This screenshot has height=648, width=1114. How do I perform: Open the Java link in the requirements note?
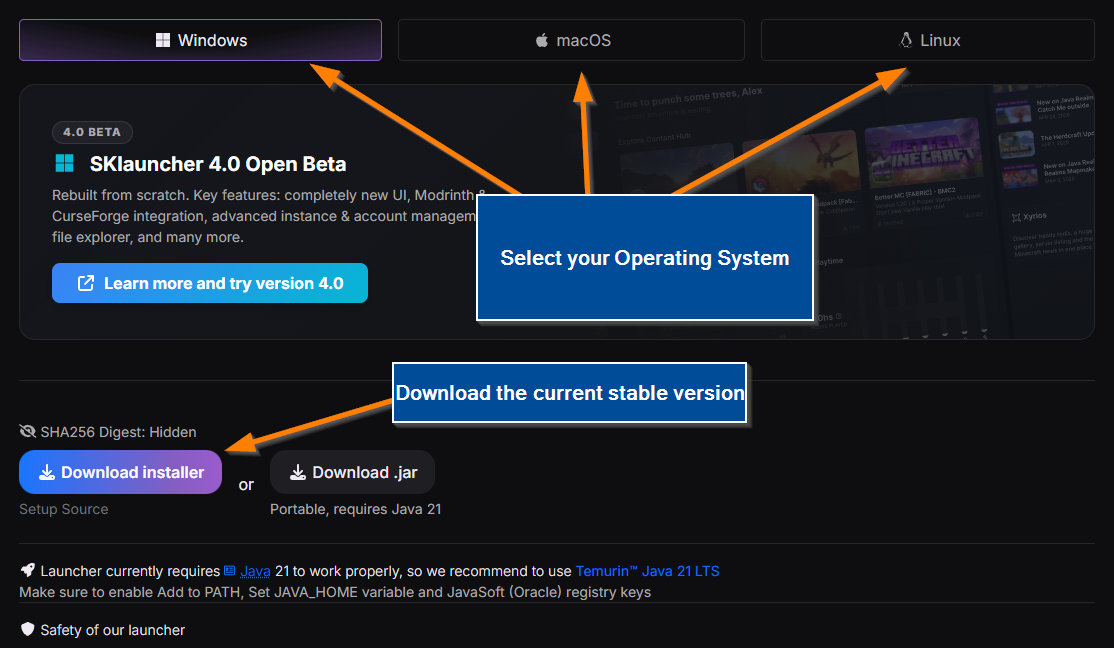255,571
